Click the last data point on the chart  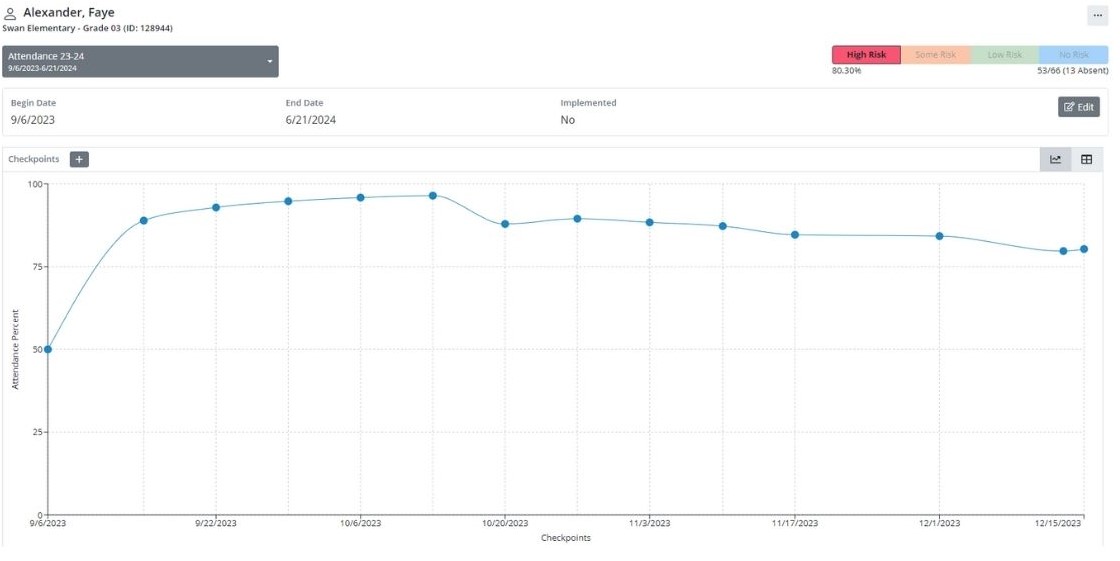pos(1084,249)
